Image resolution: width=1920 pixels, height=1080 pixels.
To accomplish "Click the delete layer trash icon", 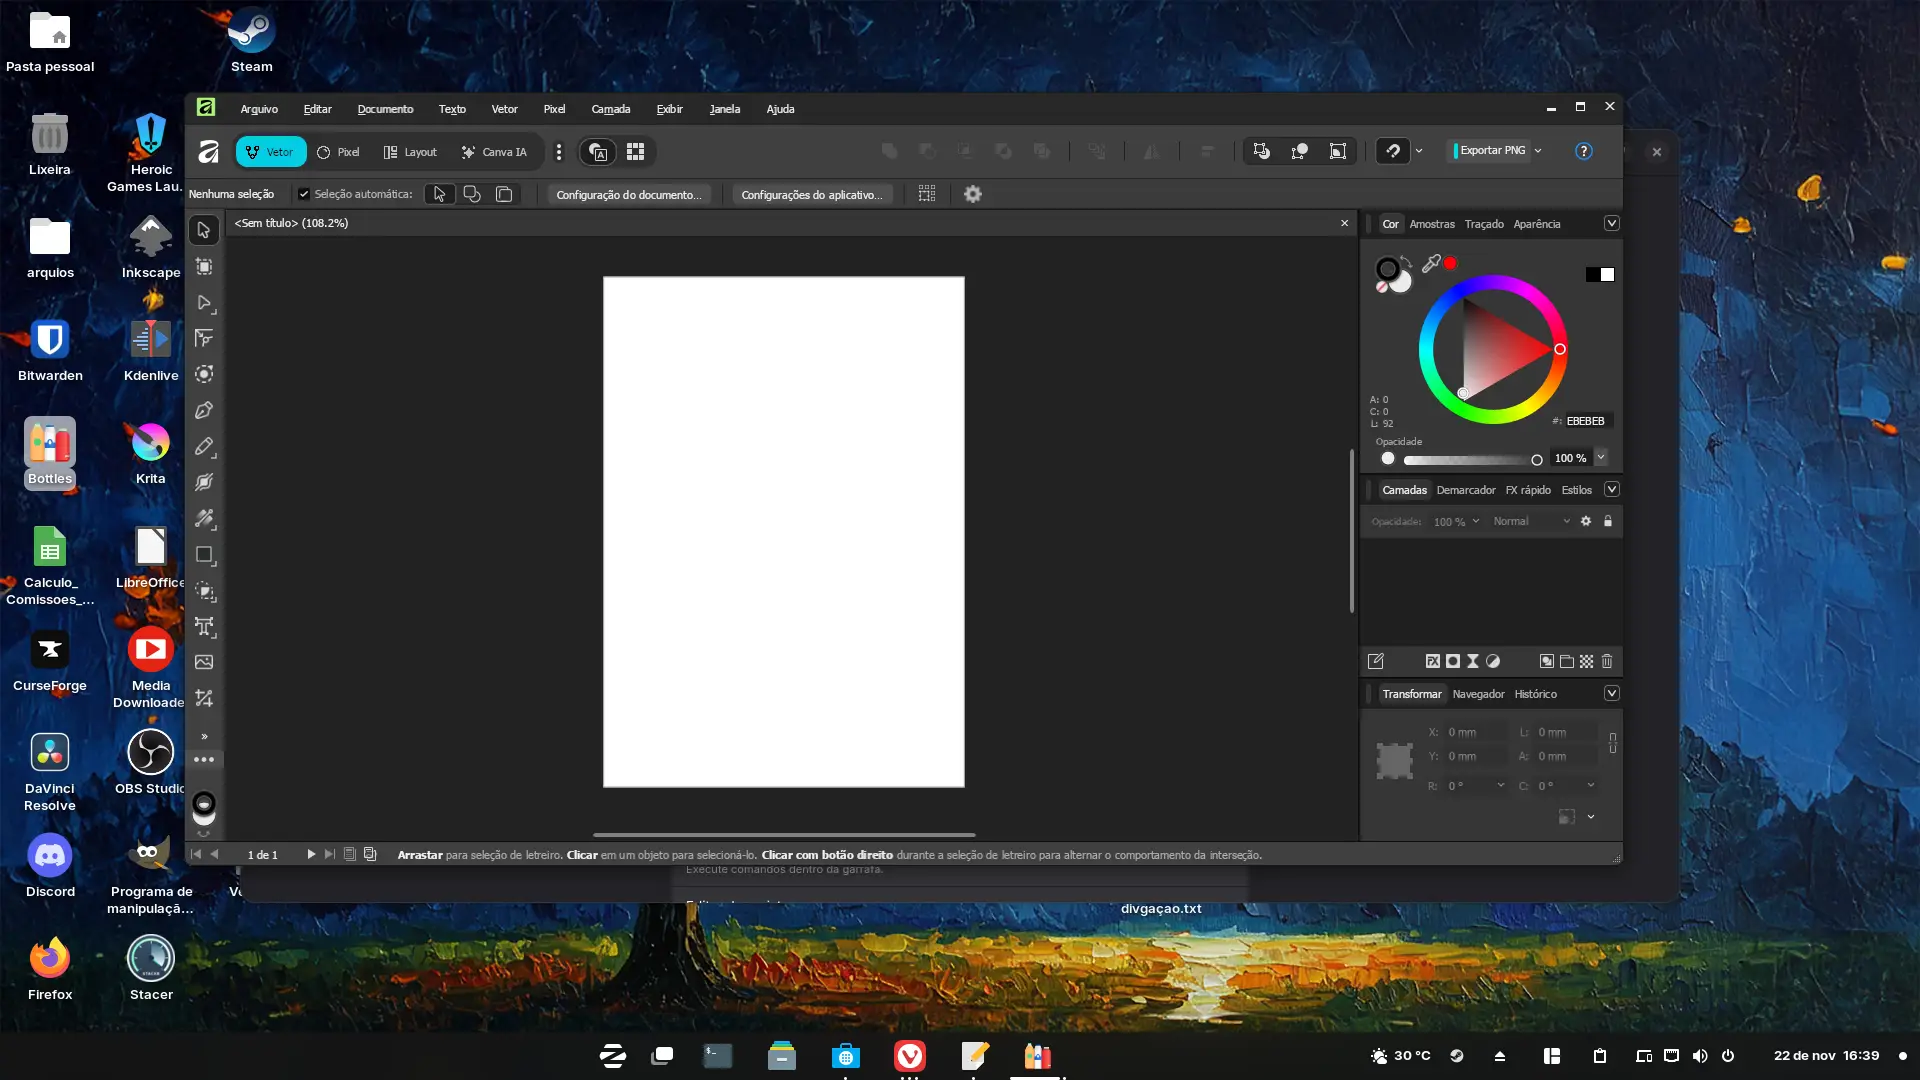I will (1607, 661).
